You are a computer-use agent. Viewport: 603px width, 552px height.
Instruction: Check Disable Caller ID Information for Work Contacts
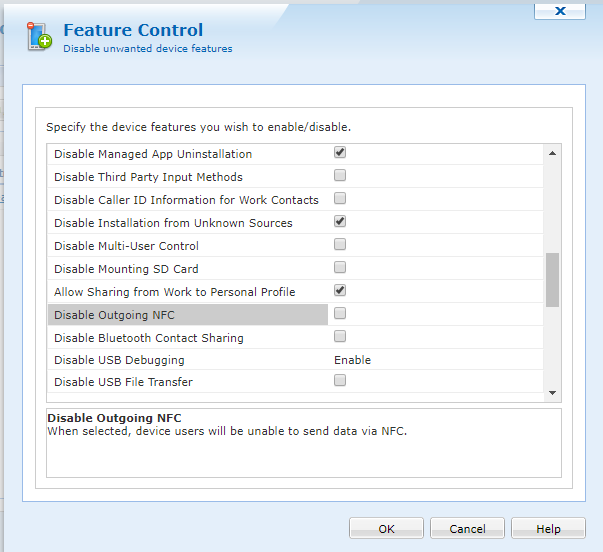click(x=340, y=199)
